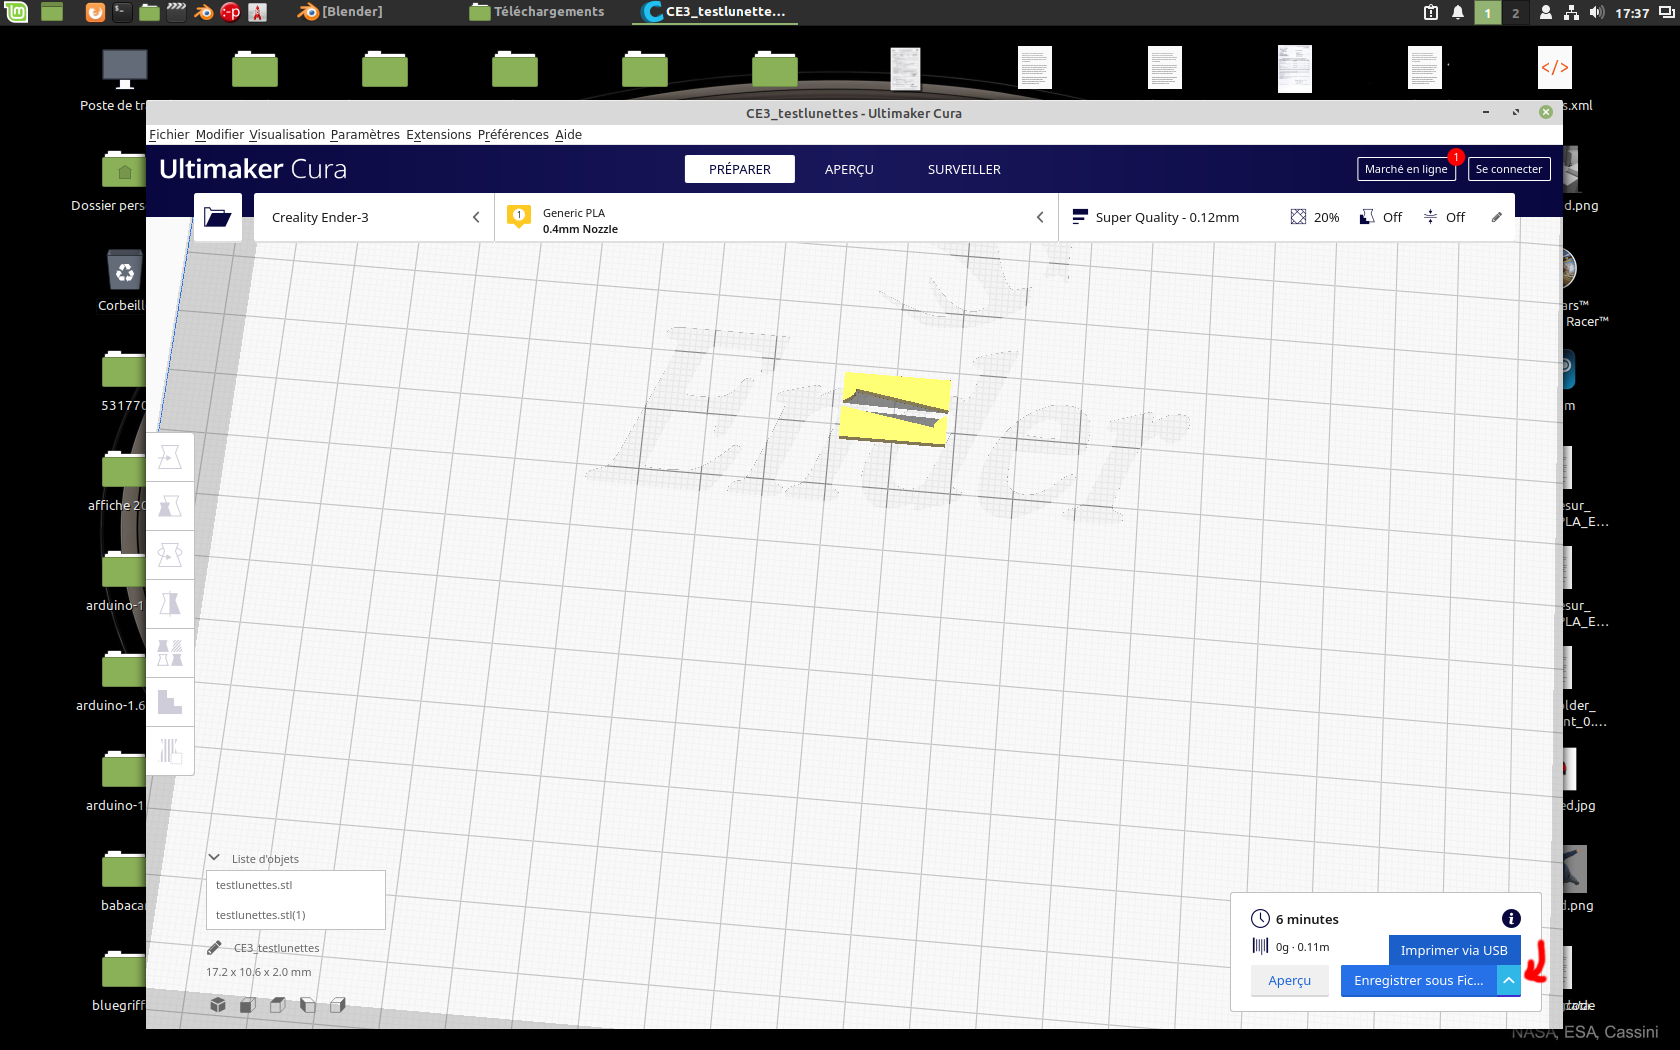
Task: Switch to 3D view with the solid cube icon
Action: pos(218,1004)
